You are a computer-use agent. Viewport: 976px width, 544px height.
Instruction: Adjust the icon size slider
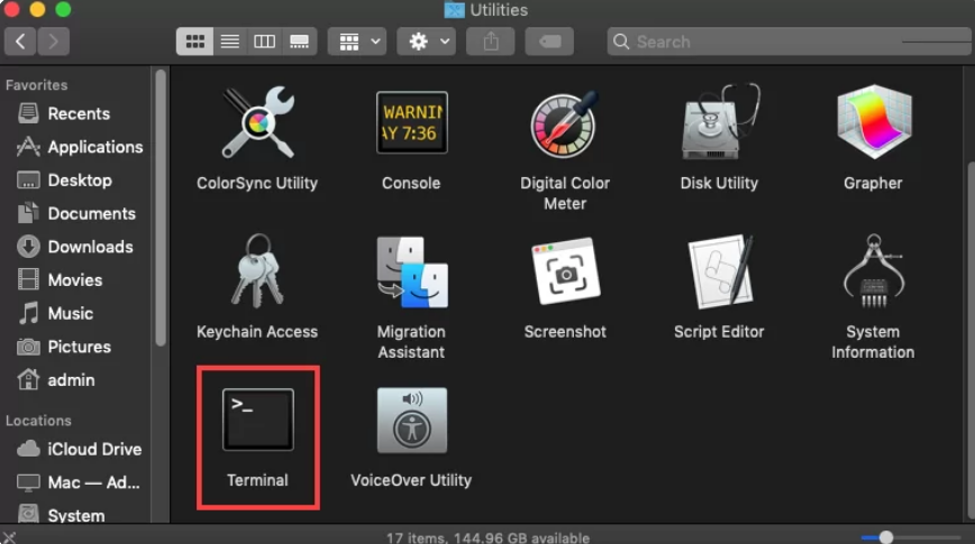tap(912, 537)
